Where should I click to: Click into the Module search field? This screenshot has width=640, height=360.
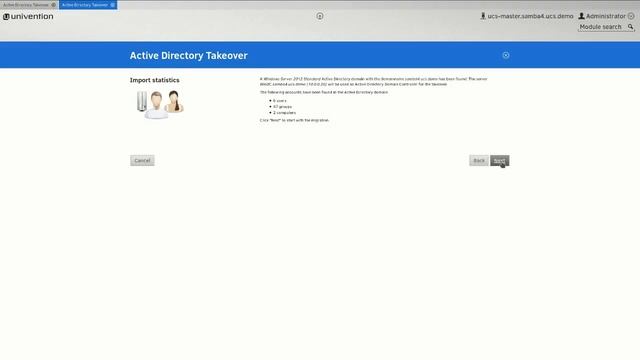(602, 27)
